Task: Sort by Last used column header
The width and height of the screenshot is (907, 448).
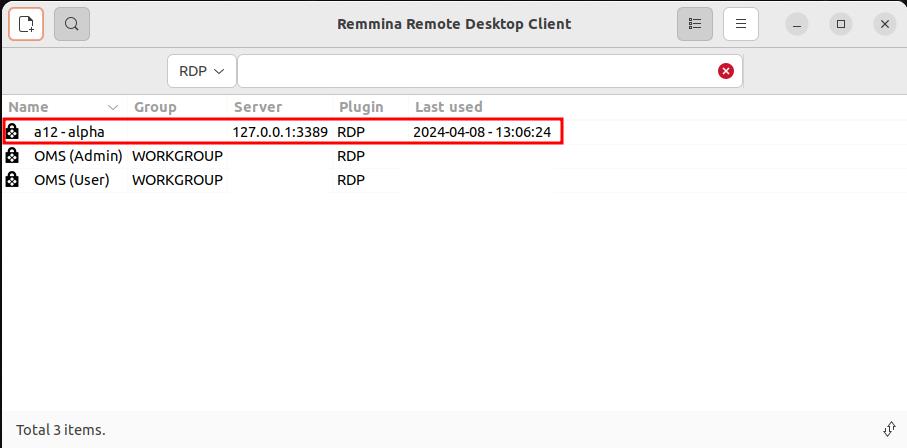Action: tap(448, 107)
